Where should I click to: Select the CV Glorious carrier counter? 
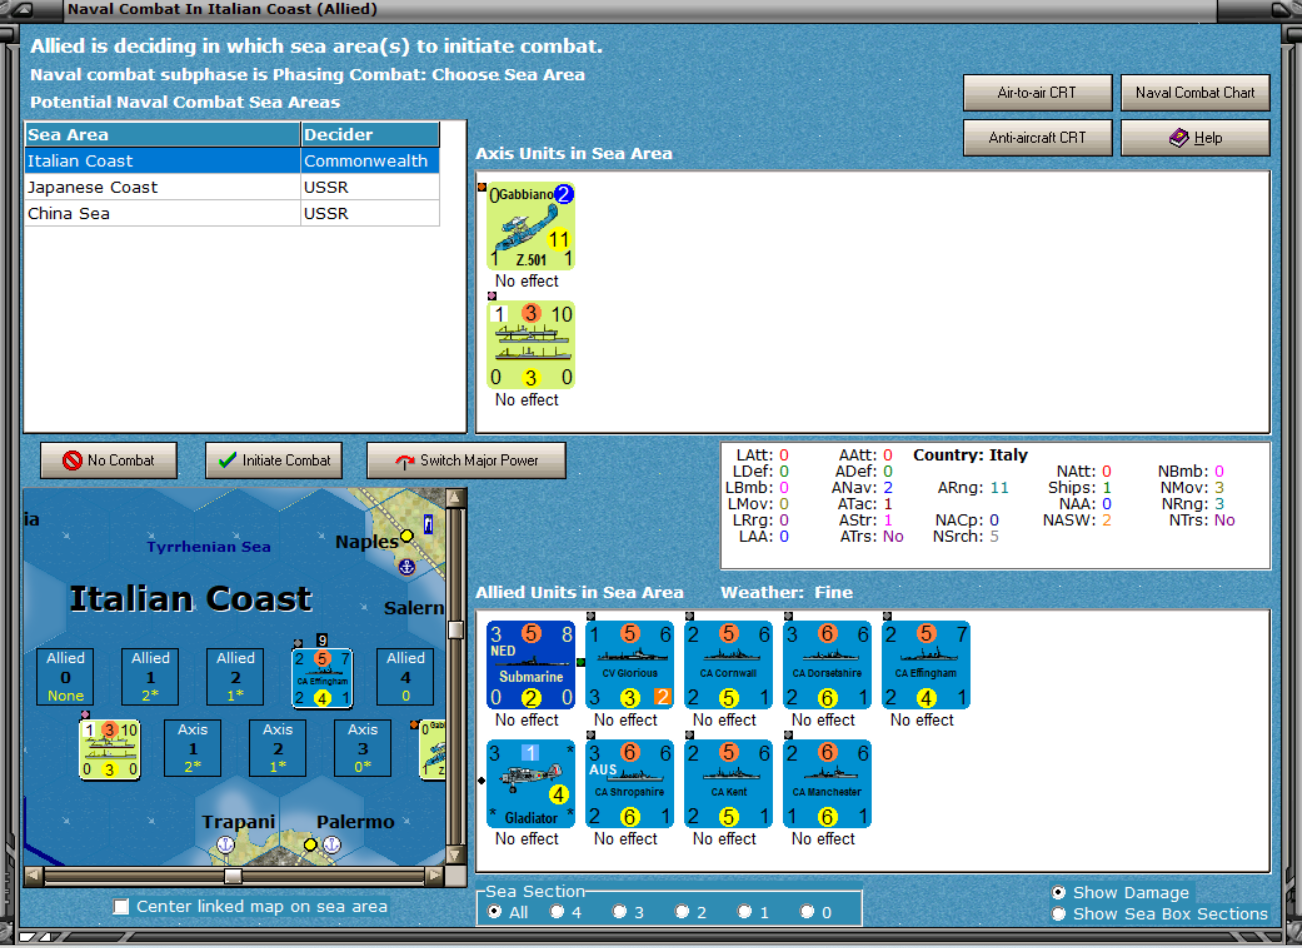click(x=630, y=665)
